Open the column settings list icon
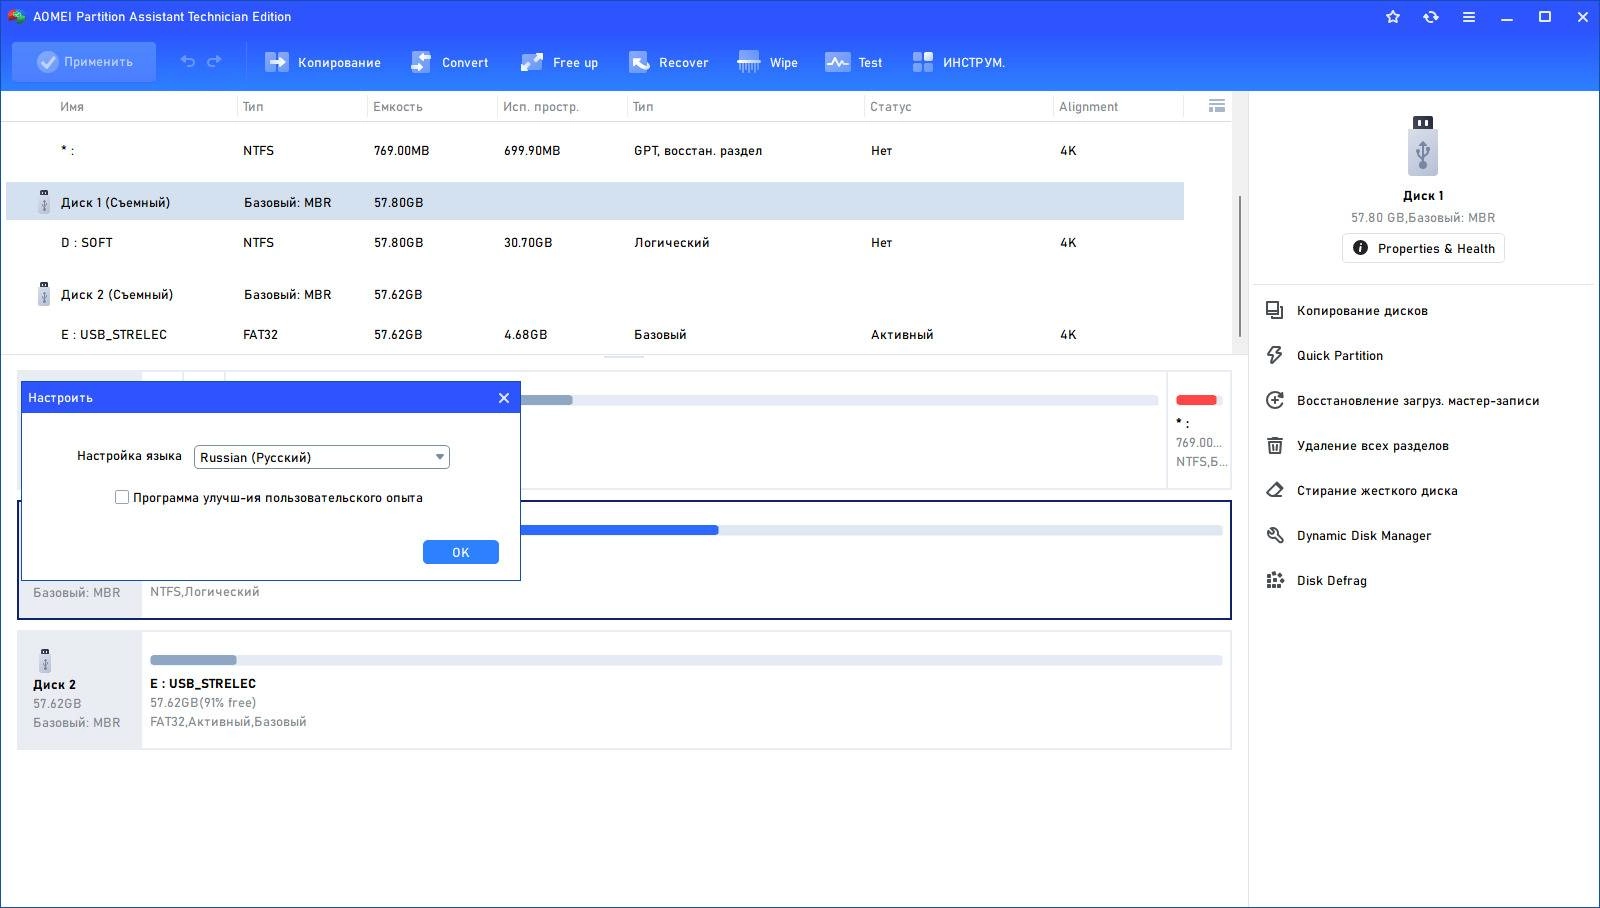 [x=1217, y=106]
